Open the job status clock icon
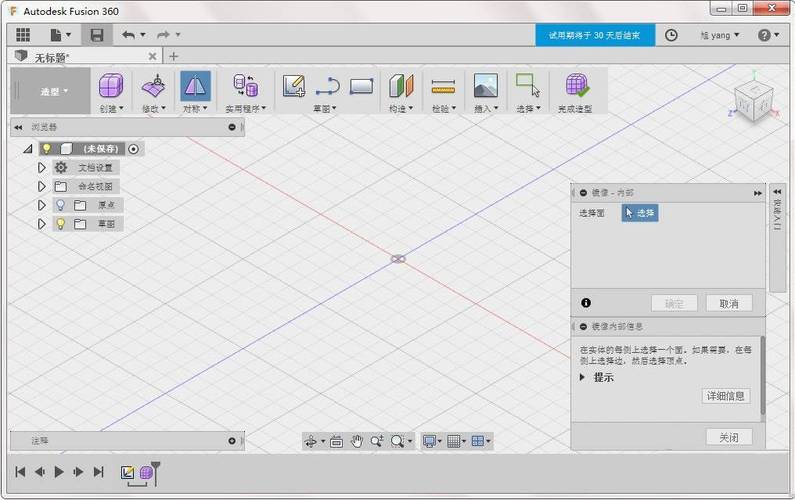This screenshot has width=795, height=500. click(x=671, y=35)
